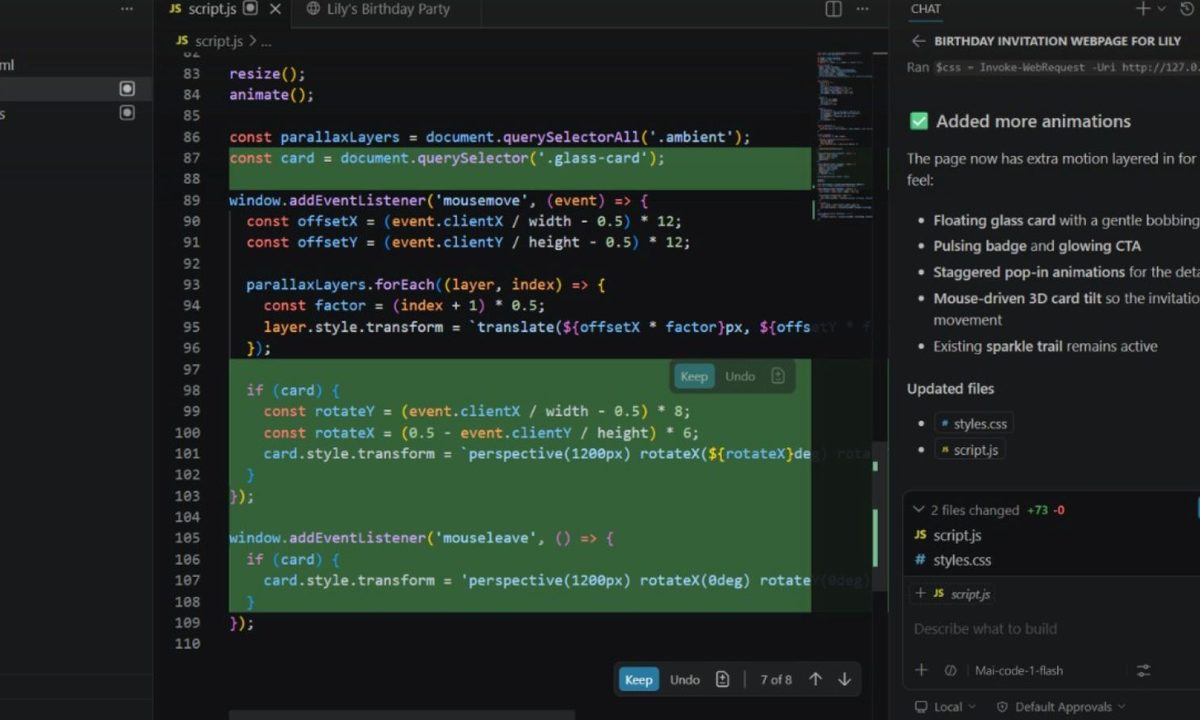Image resolution: width=1200 pixels, height=720 pixels.
Task: Click the monitor icon beside Local
Action: [x=921, y=707]
